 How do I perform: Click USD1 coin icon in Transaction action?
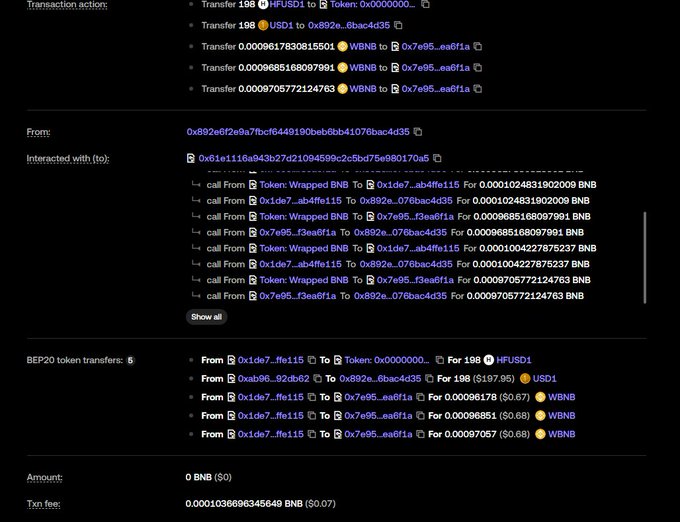point(263,25)
